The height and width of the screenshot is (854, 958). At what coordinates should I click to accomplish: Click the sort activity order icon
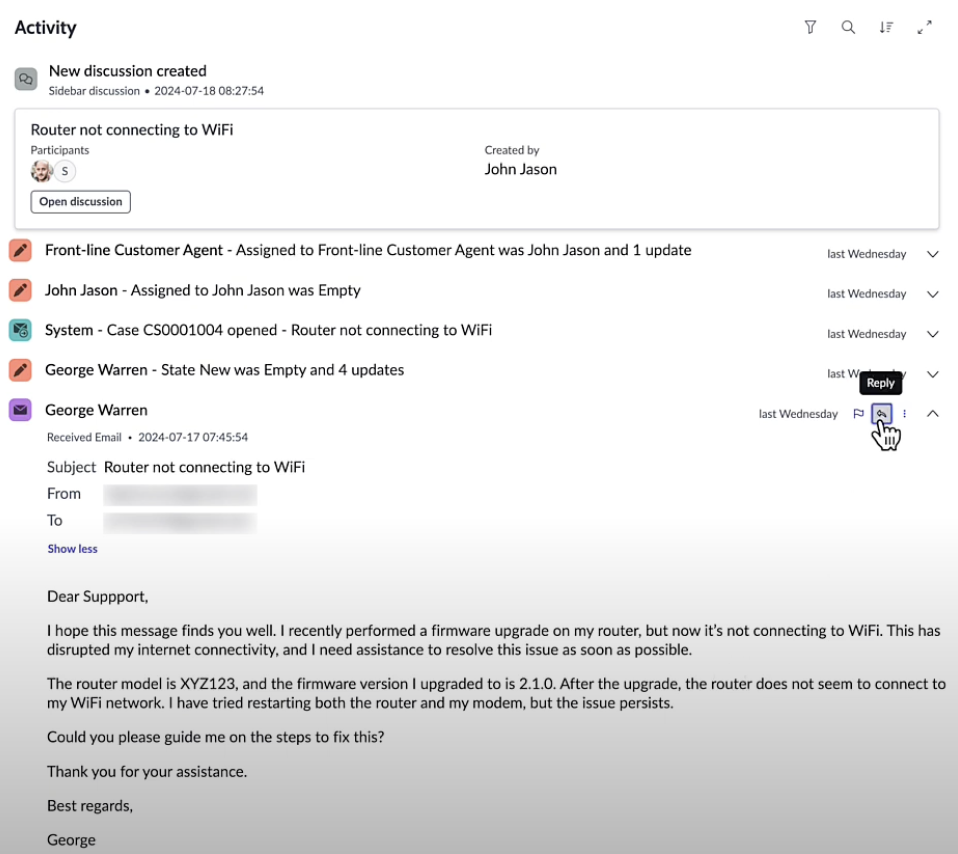886,28
